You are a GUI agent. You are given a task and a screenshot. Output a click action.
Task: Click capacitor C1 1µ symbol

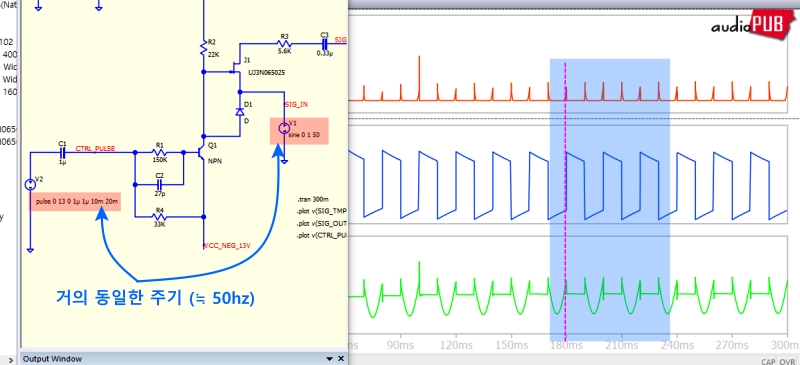click(x=63, y=152)
